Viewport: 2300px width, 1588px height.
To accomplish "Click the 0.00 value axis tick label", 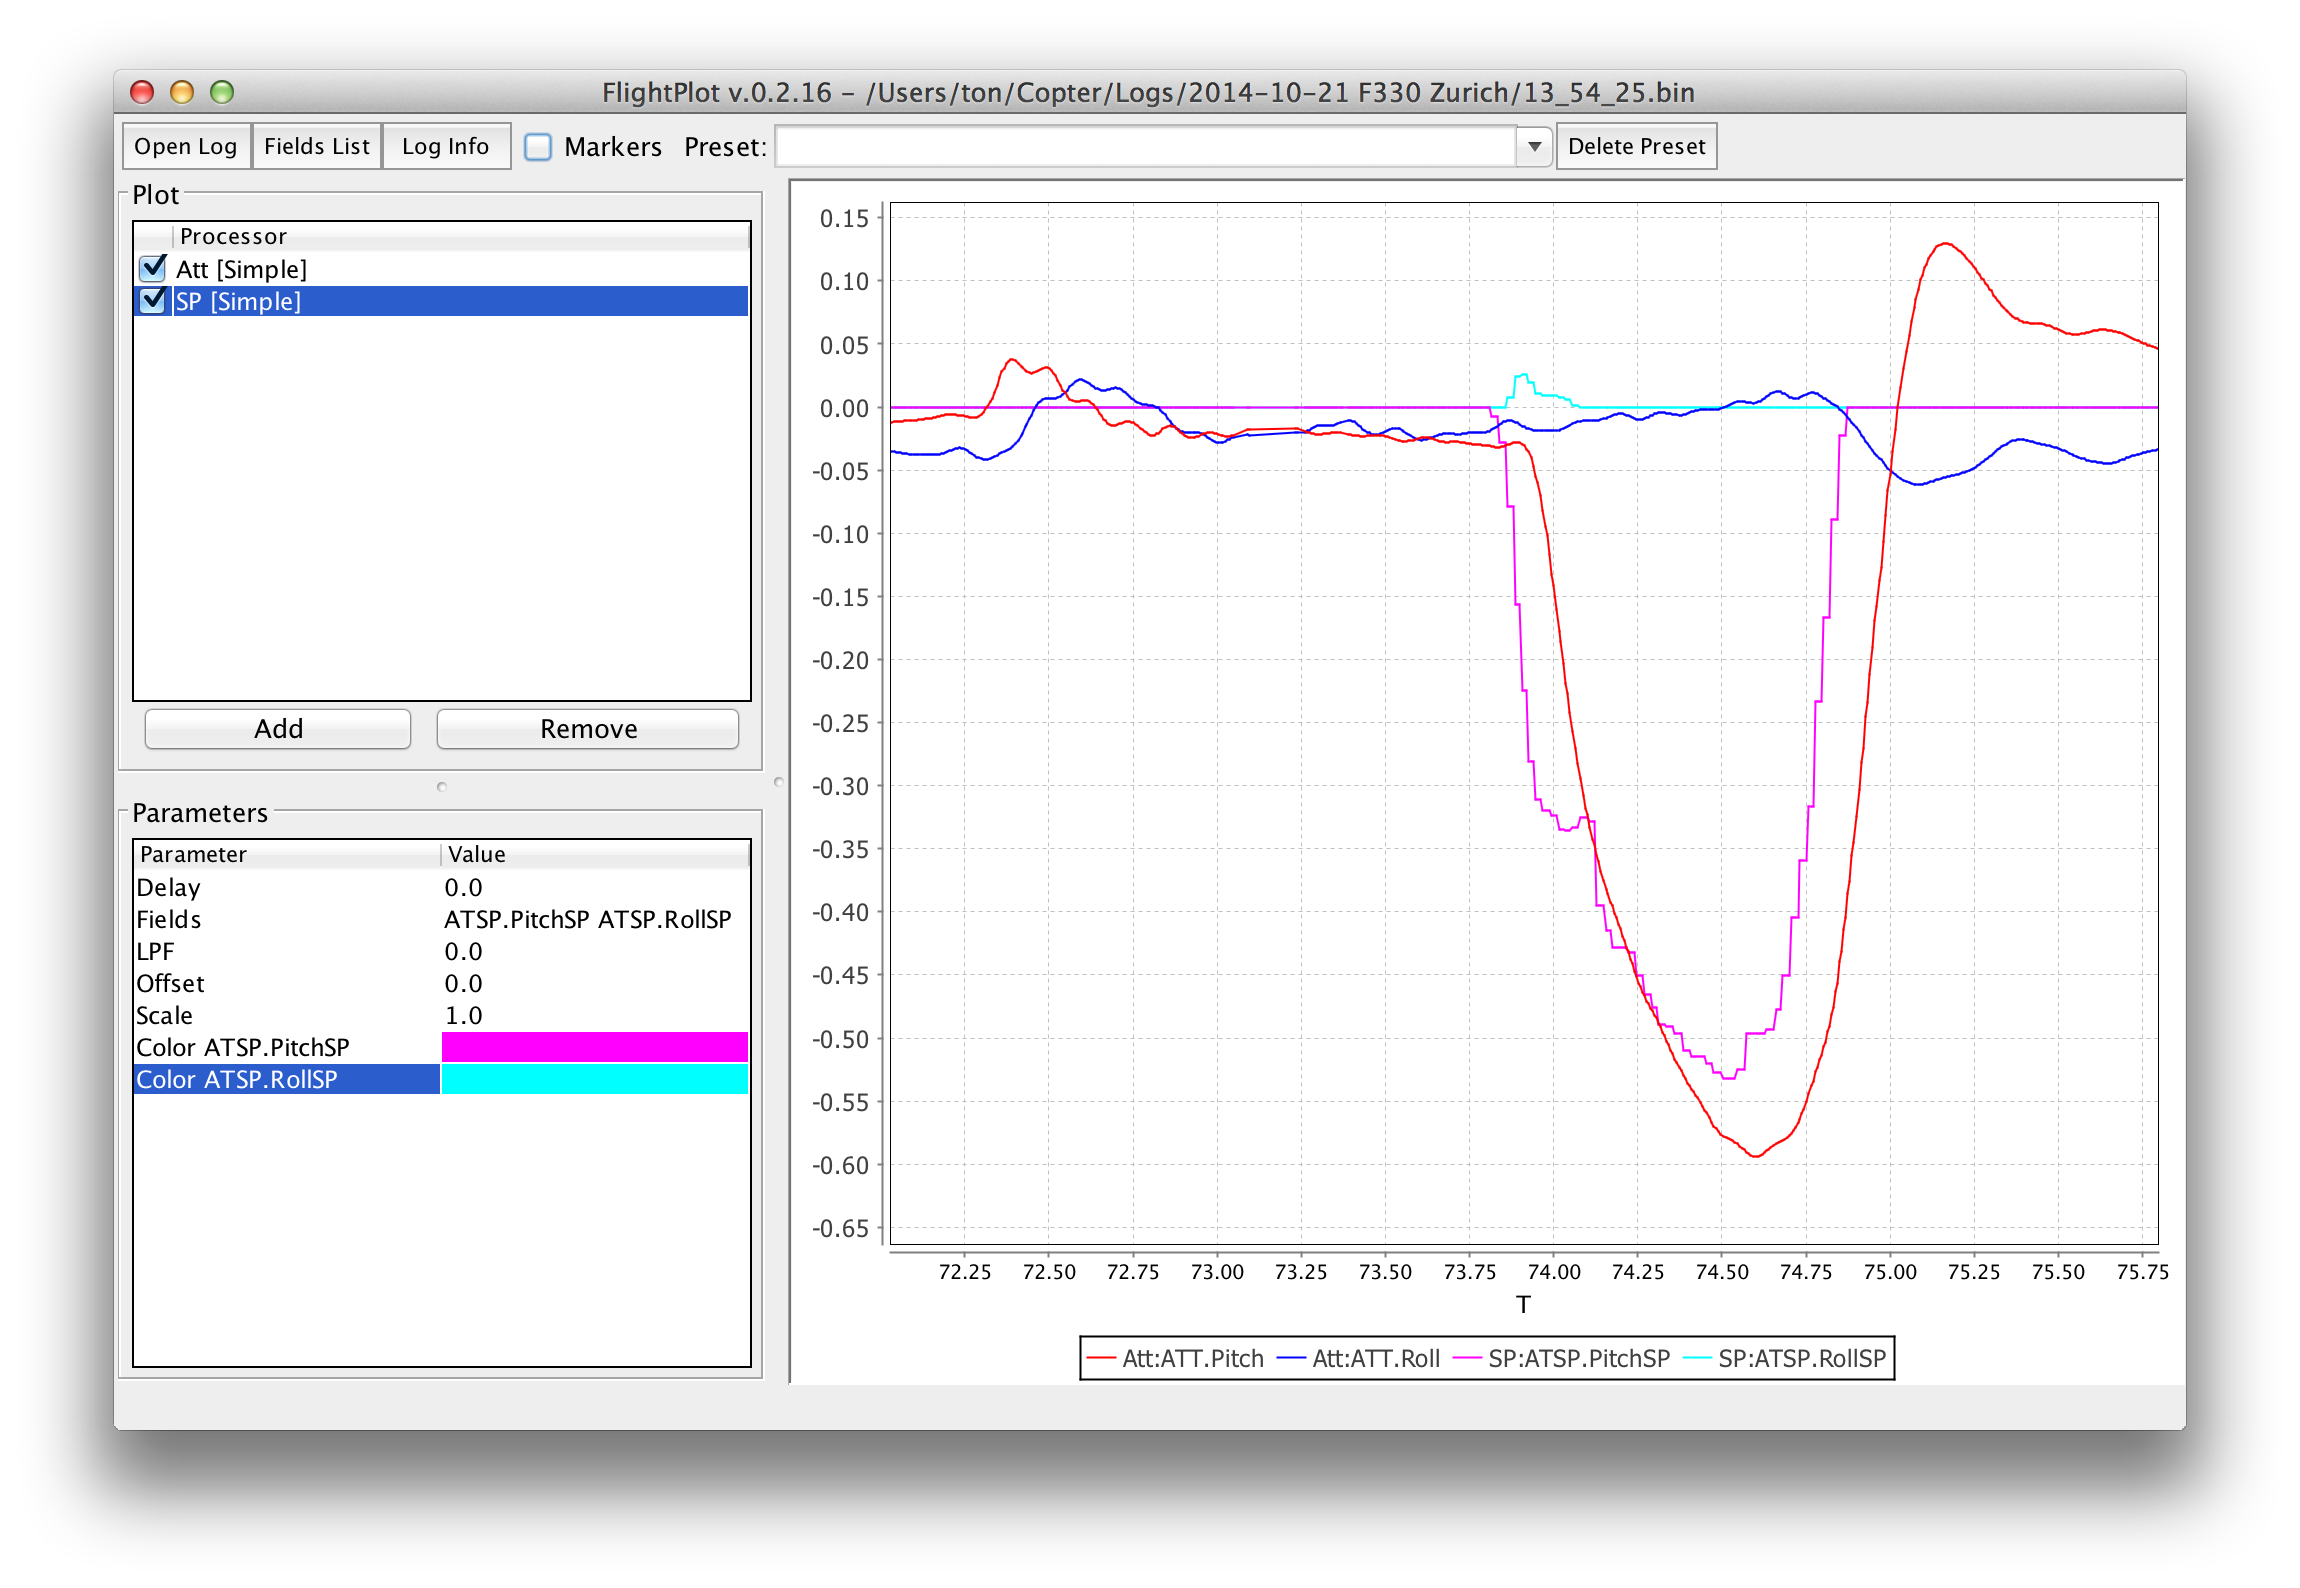I will pyautogui.click(x=844, y=408).
